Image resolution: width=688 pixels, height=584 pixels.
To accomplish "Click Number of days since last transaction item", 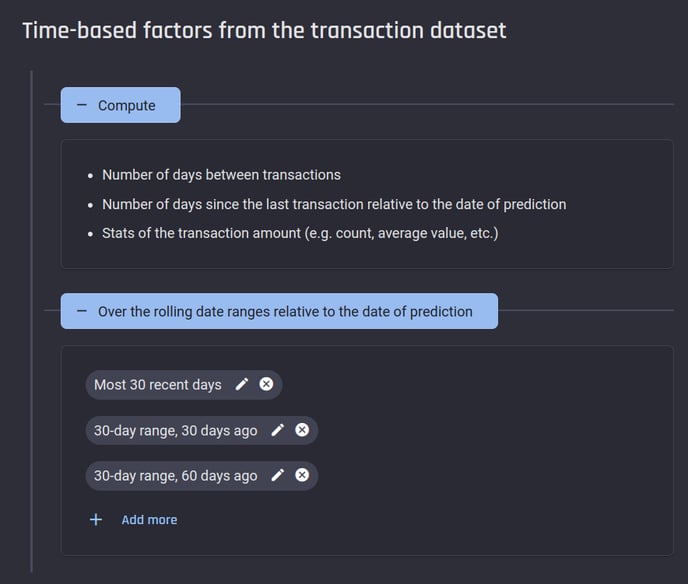I will [x=334, y=204].
